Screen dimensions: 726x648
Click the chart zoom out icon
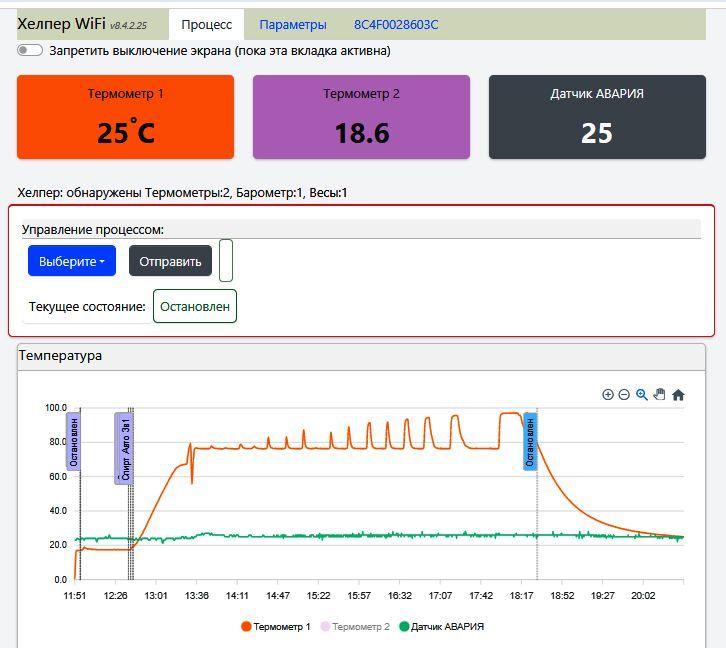624,395
